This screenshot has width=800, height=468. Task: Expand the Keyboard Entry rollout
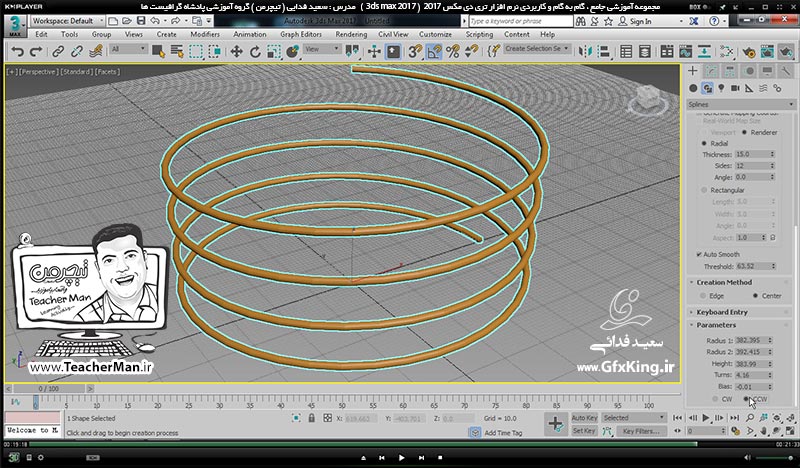pyautogui.click(x=722, y=312)
